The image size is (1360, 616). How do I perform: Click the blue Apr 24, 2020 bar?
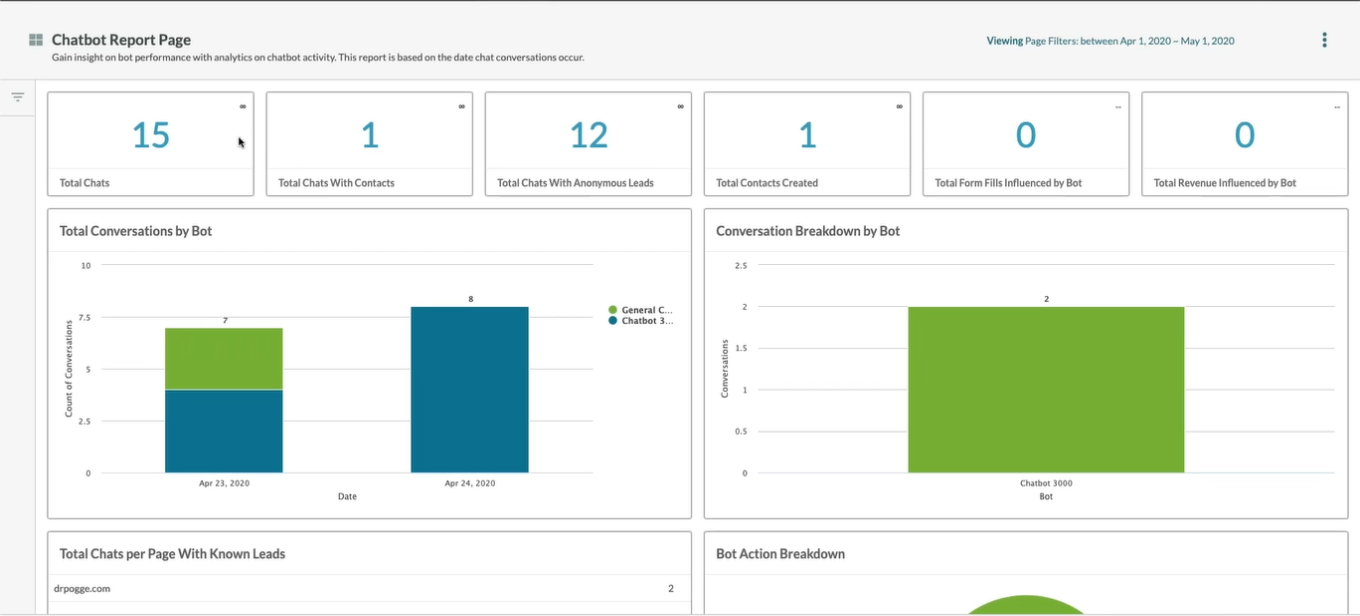coord(469,390)
